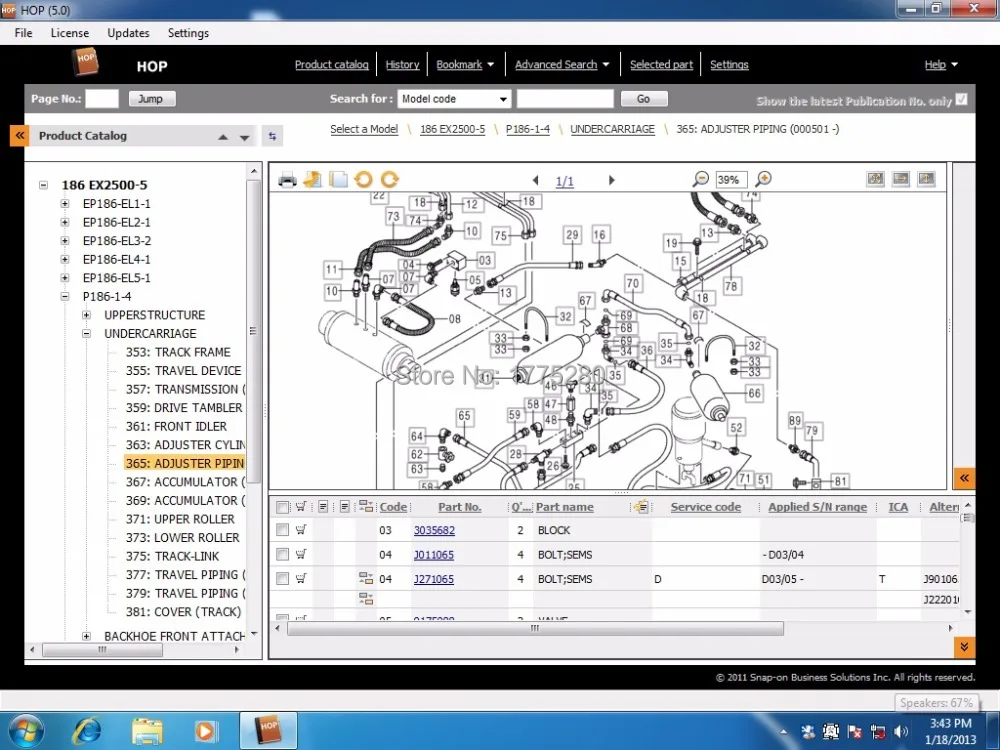
Task: Tick the select-all checkbox in table header
Action: pos(282,508)
